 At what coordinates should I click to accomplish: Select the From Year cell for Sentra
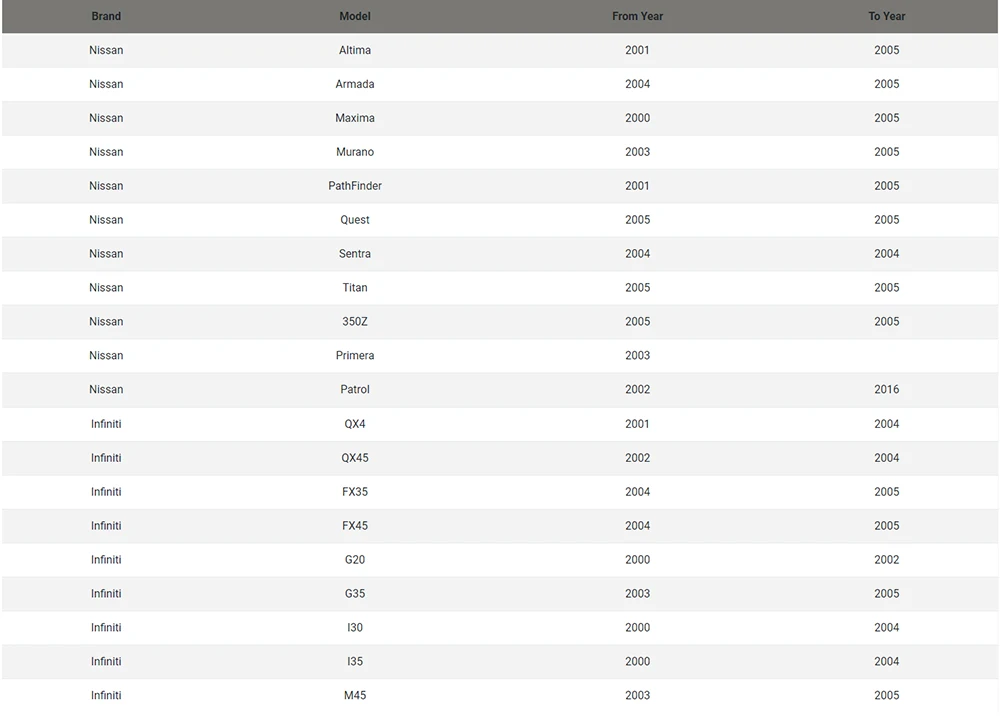637,254
